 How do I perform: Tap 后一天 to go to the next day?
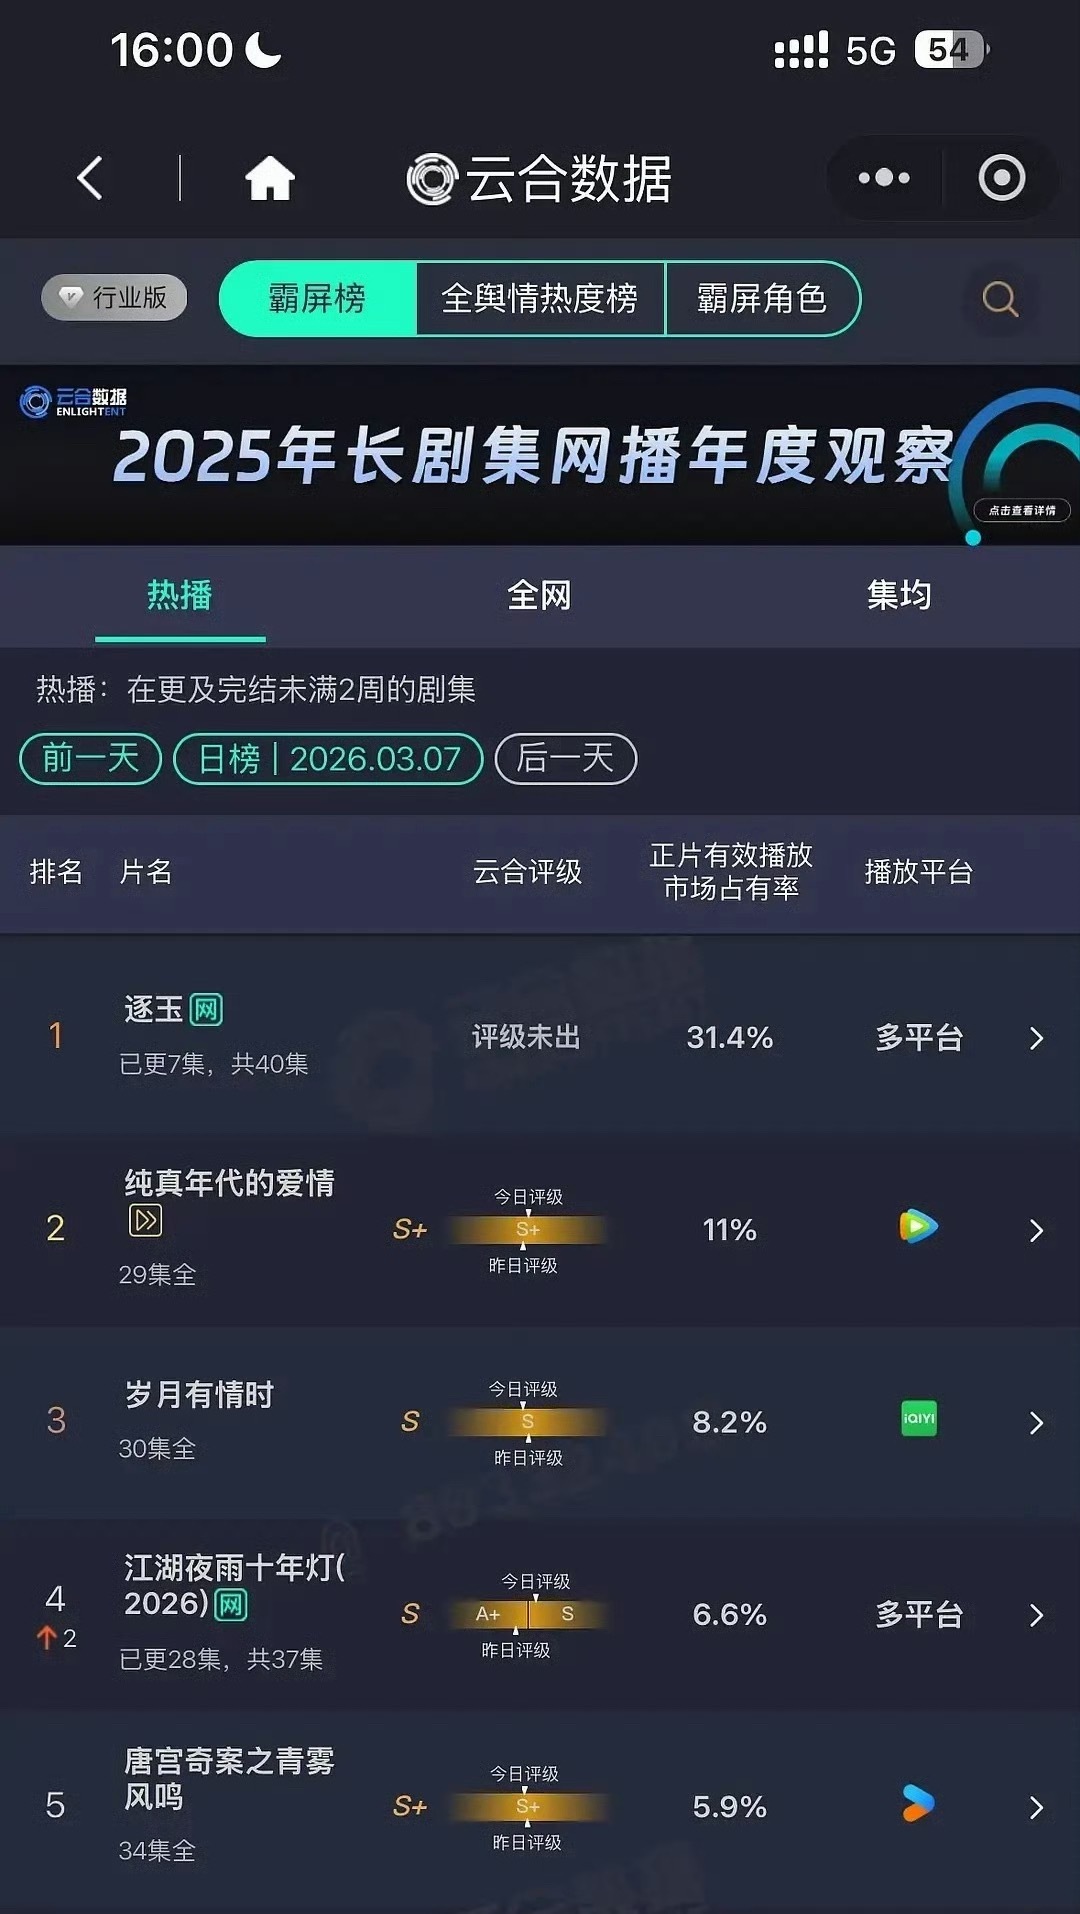pyautogui.click(x=565, y=759)
